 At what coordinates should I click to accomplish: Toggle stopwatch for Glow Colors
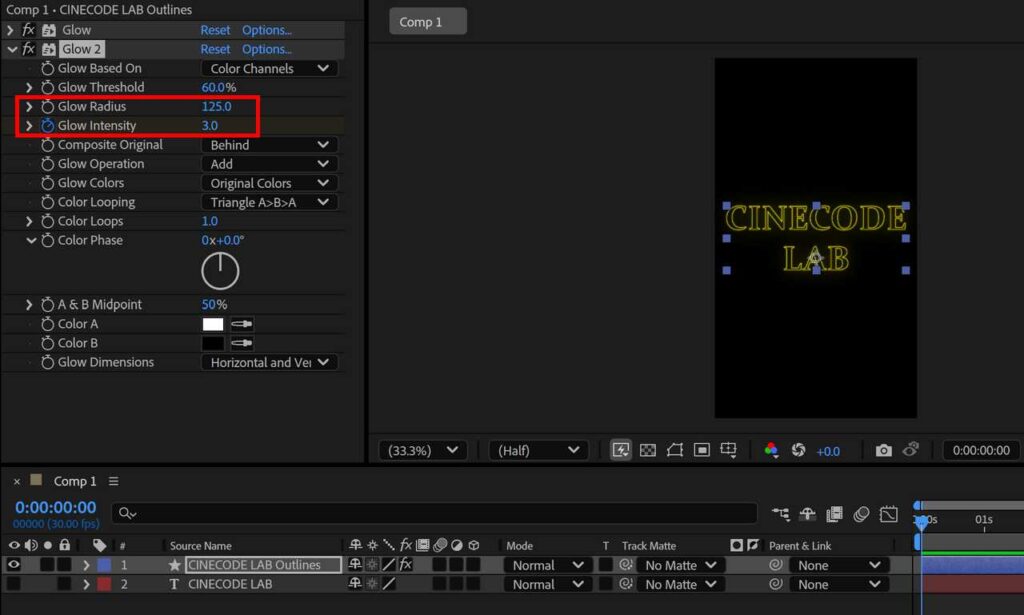click(47, 183)
